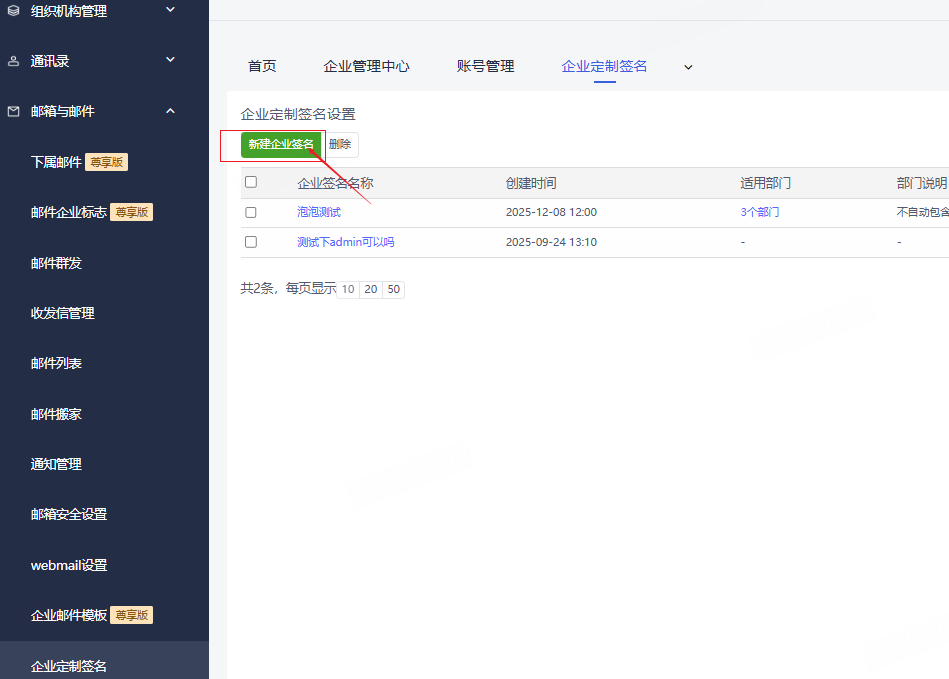Open webmail设置 in the sidebar
This screenshot has height=679, width=949.
(69, 566)
